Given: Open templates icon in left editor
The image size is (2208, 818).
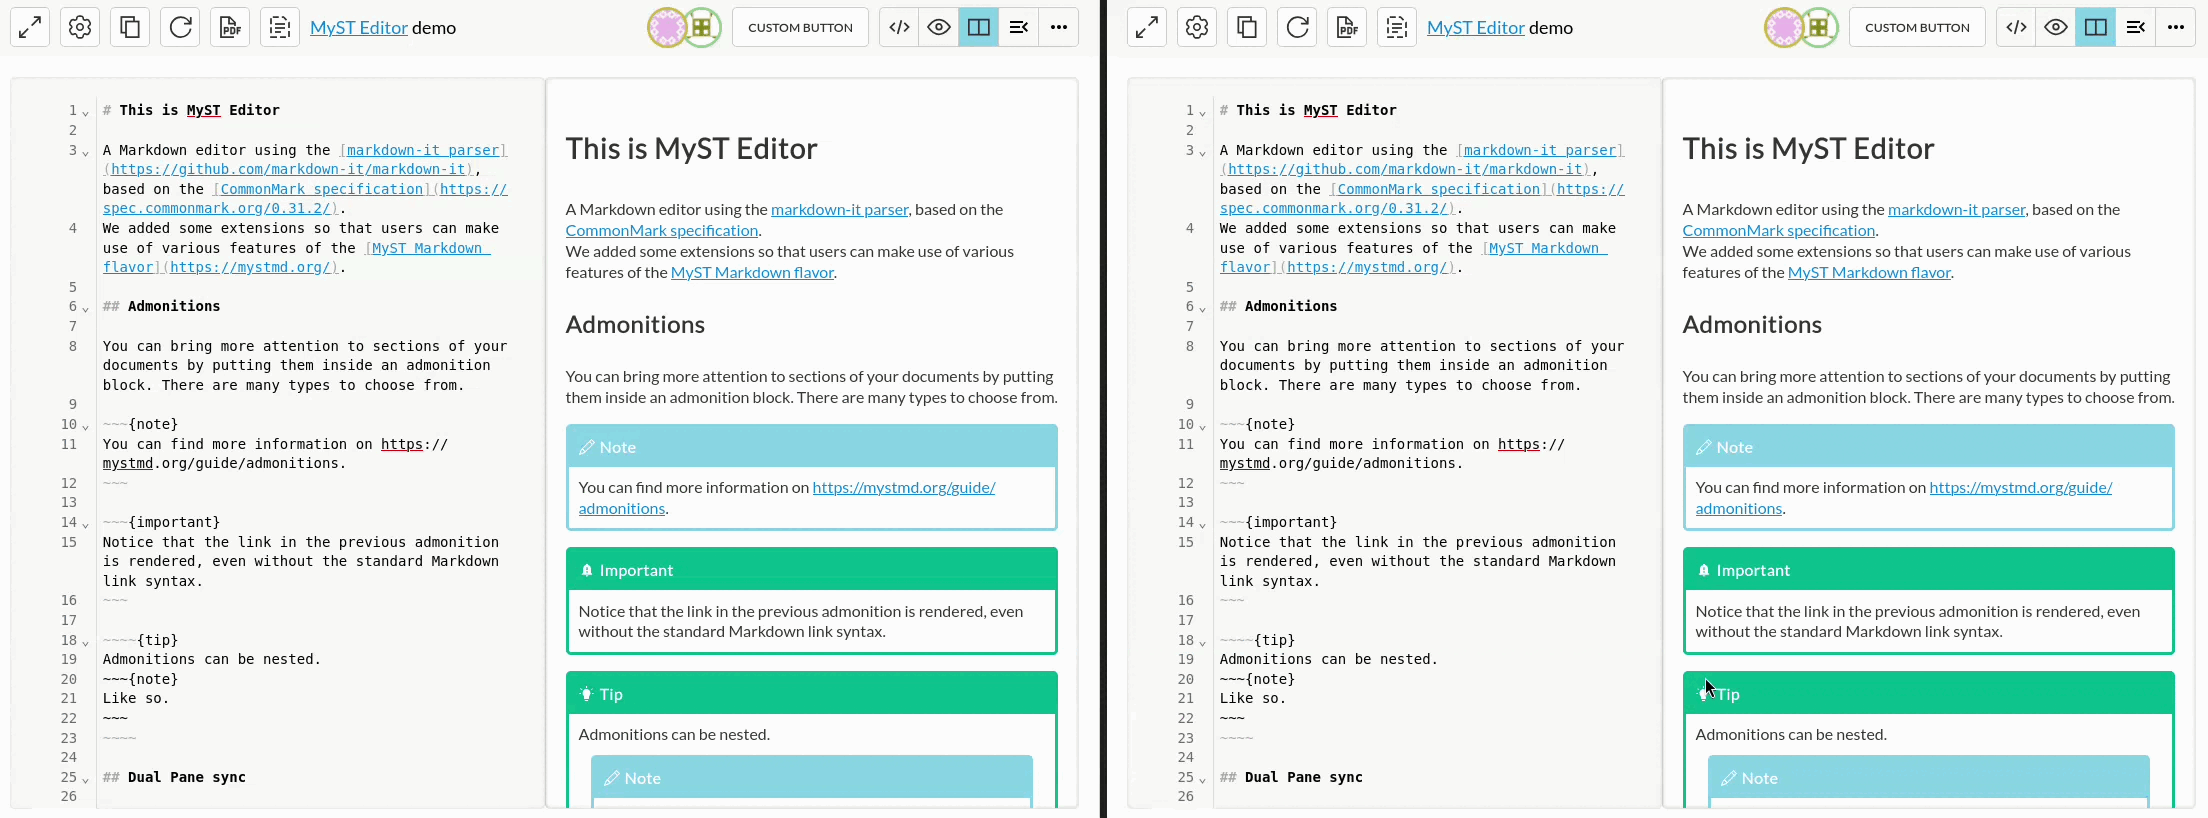Looking at the screenshot, I should click(x=280, y=27).
